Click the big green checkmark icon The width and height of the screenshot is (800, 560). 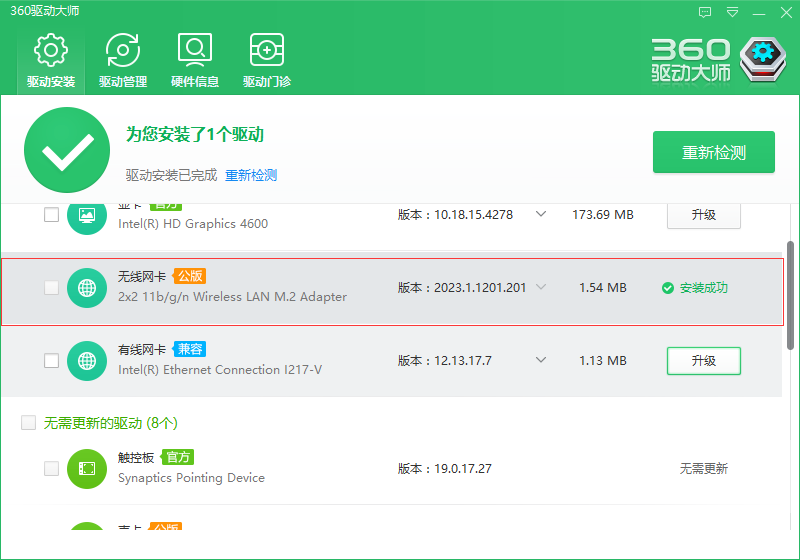coord(67,150)
